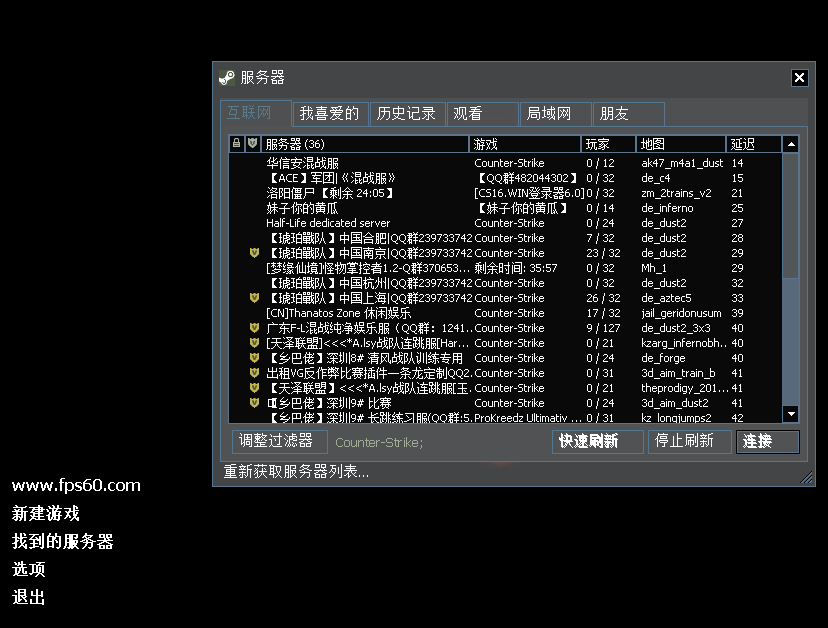This screenshot has width=828, height=628.
Task: Click the scrollbar up arrow
Action: (791, 144)
